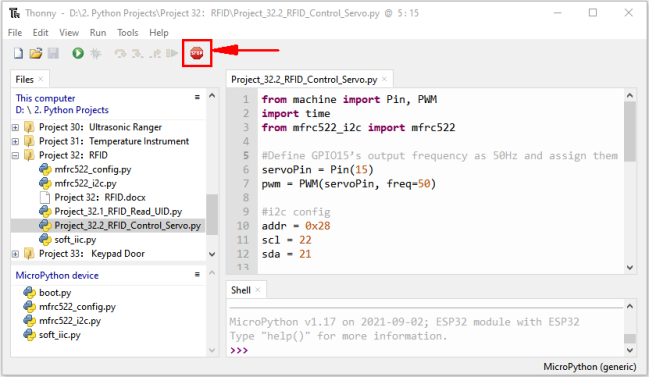Click the Open file folder icon

pyautogui.click(x=36, y=53)
